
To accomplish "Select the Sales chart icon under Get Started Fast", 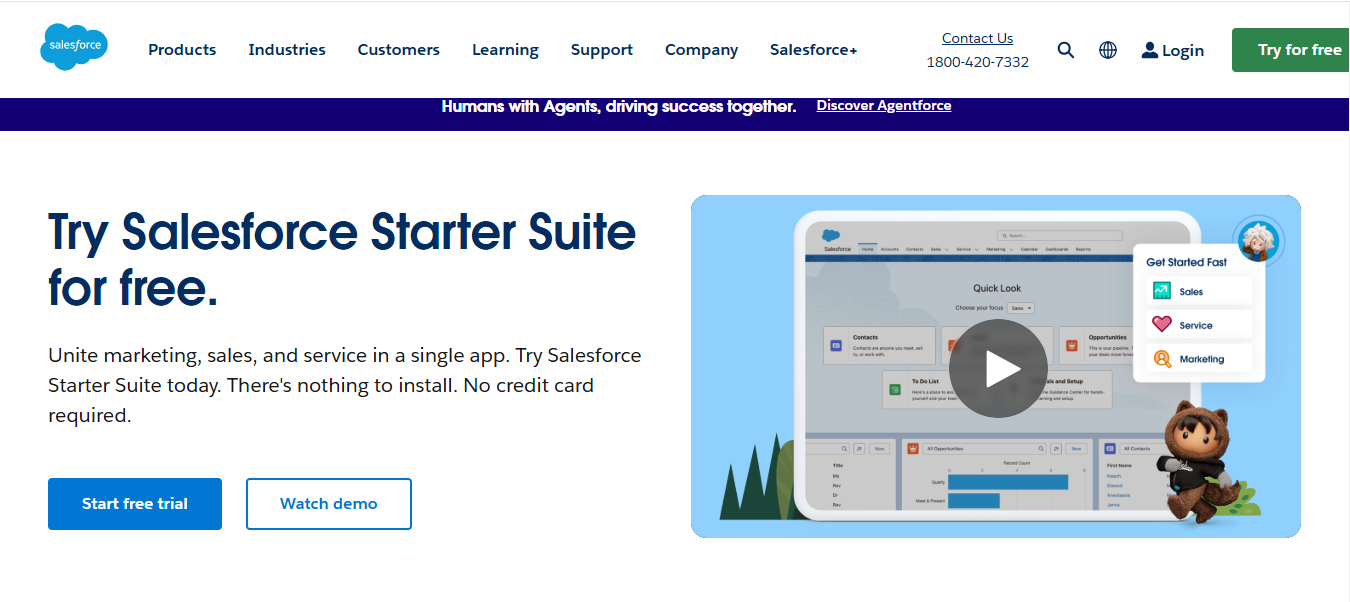I will pyautogui.click(x=1161, y=290).
